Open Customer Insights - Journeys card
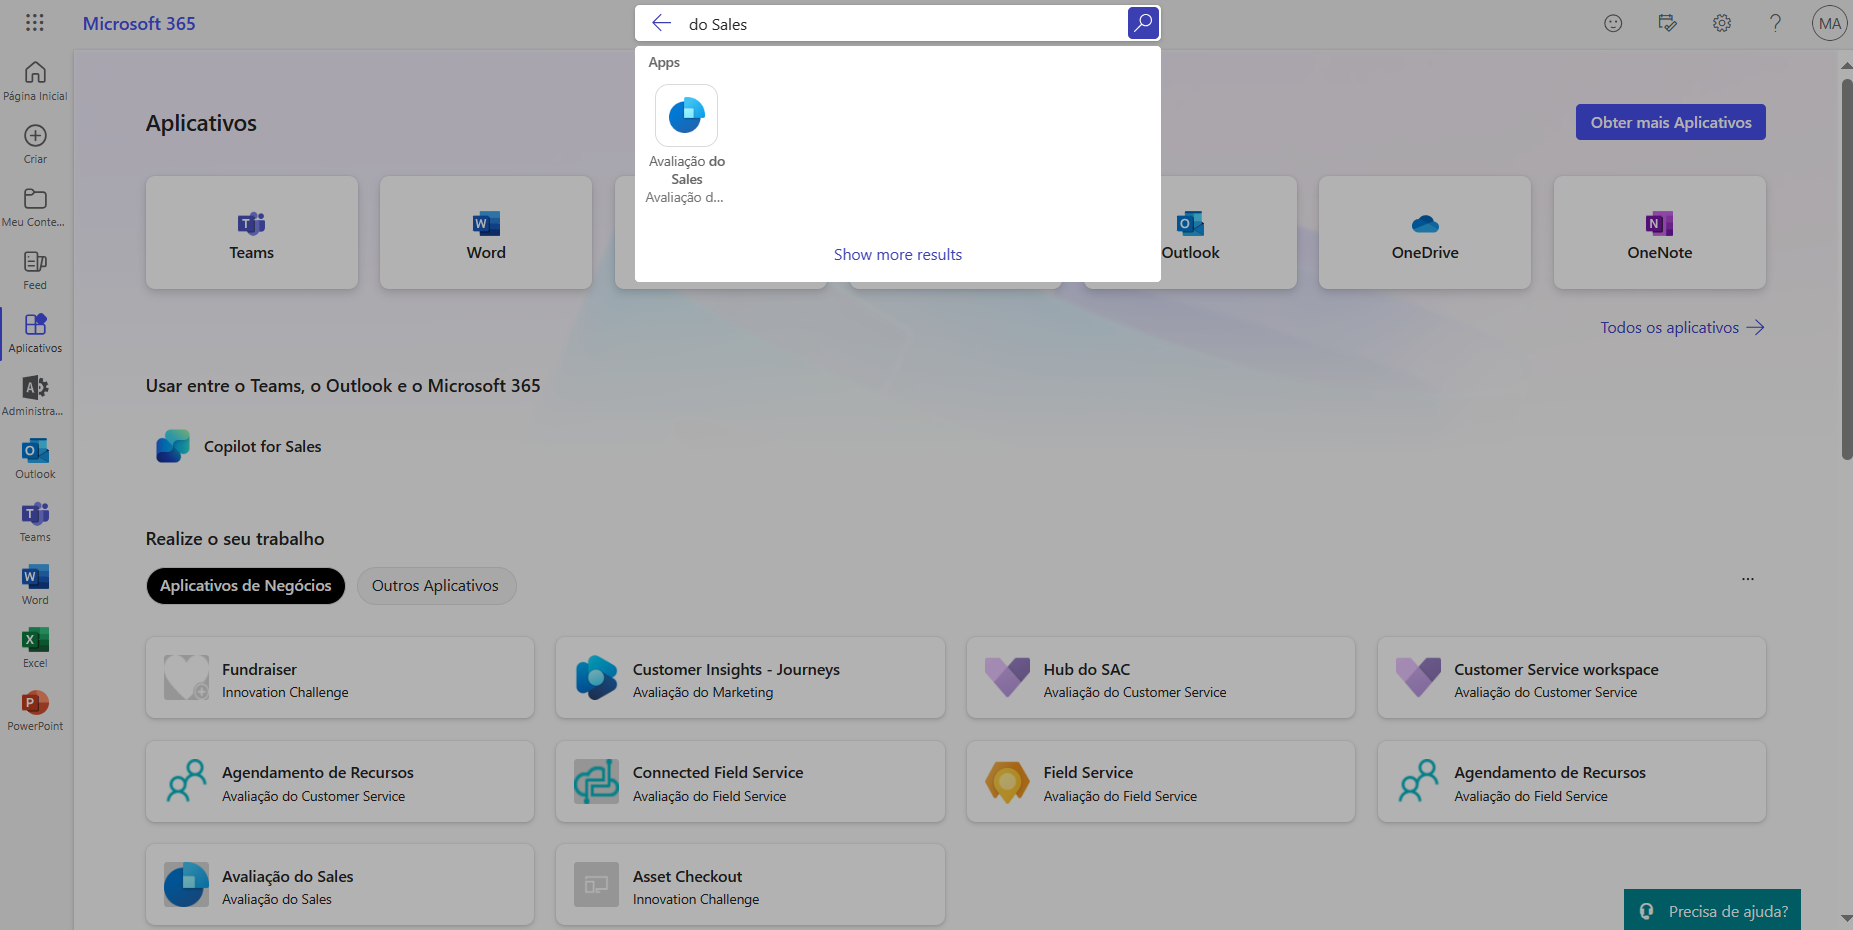 pos(750,678)
